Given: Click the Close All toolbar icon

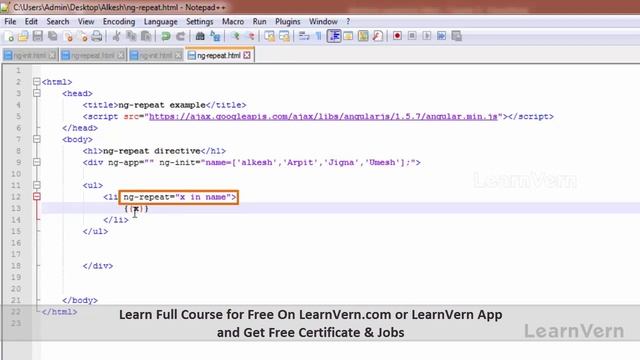Looking at the screenshot, I should (x=82, y=36).
